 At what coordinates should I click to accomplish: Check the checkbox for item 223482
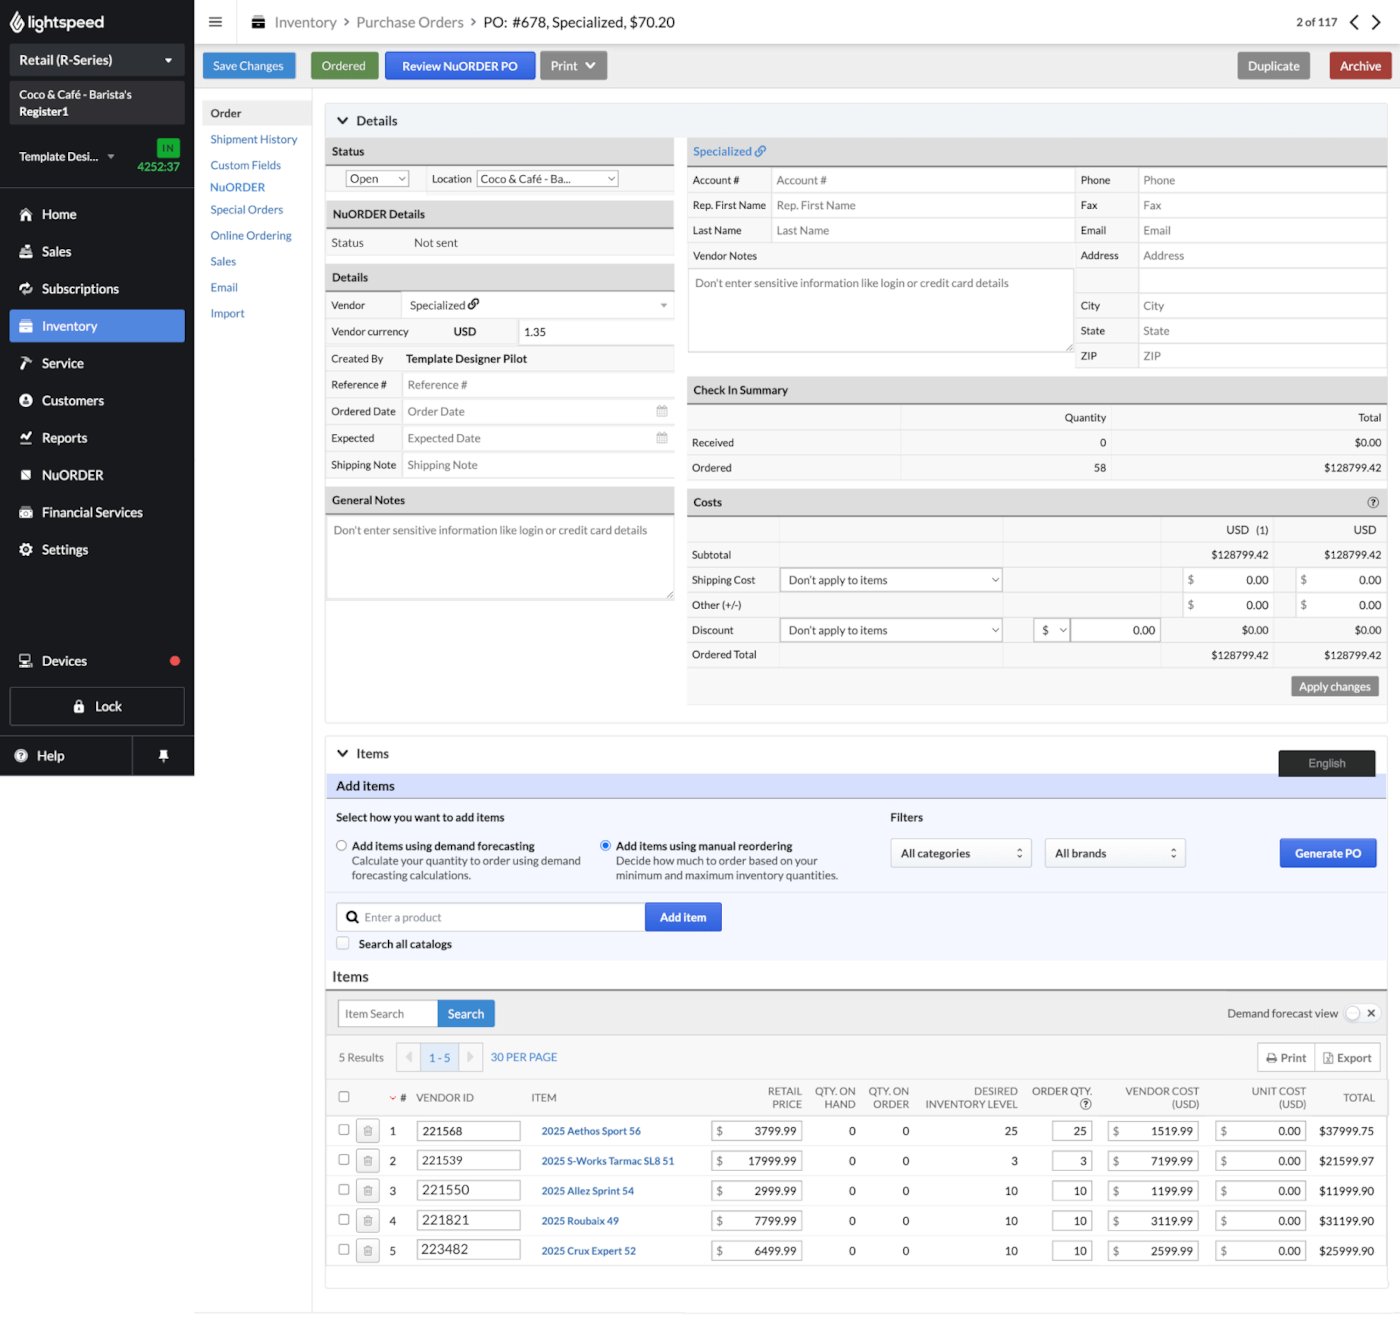pyautogui.click(x=344, y=1249)
